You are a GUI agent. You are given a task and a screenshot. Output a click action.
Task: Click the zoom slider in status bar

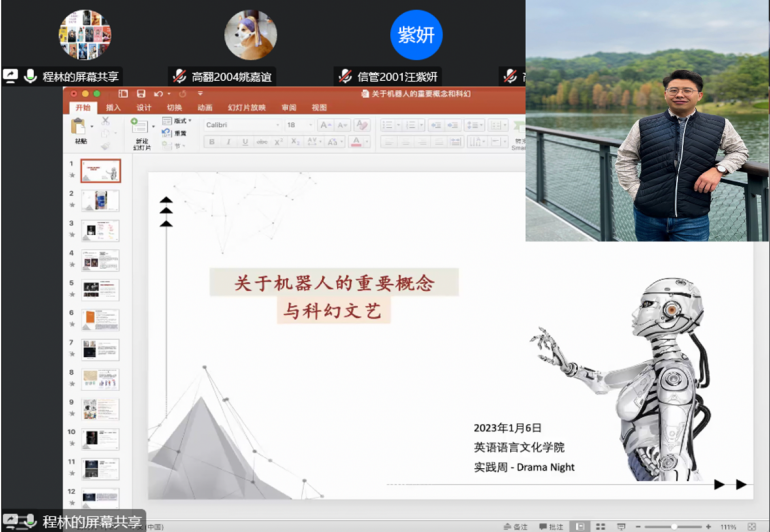click(674, 526)
